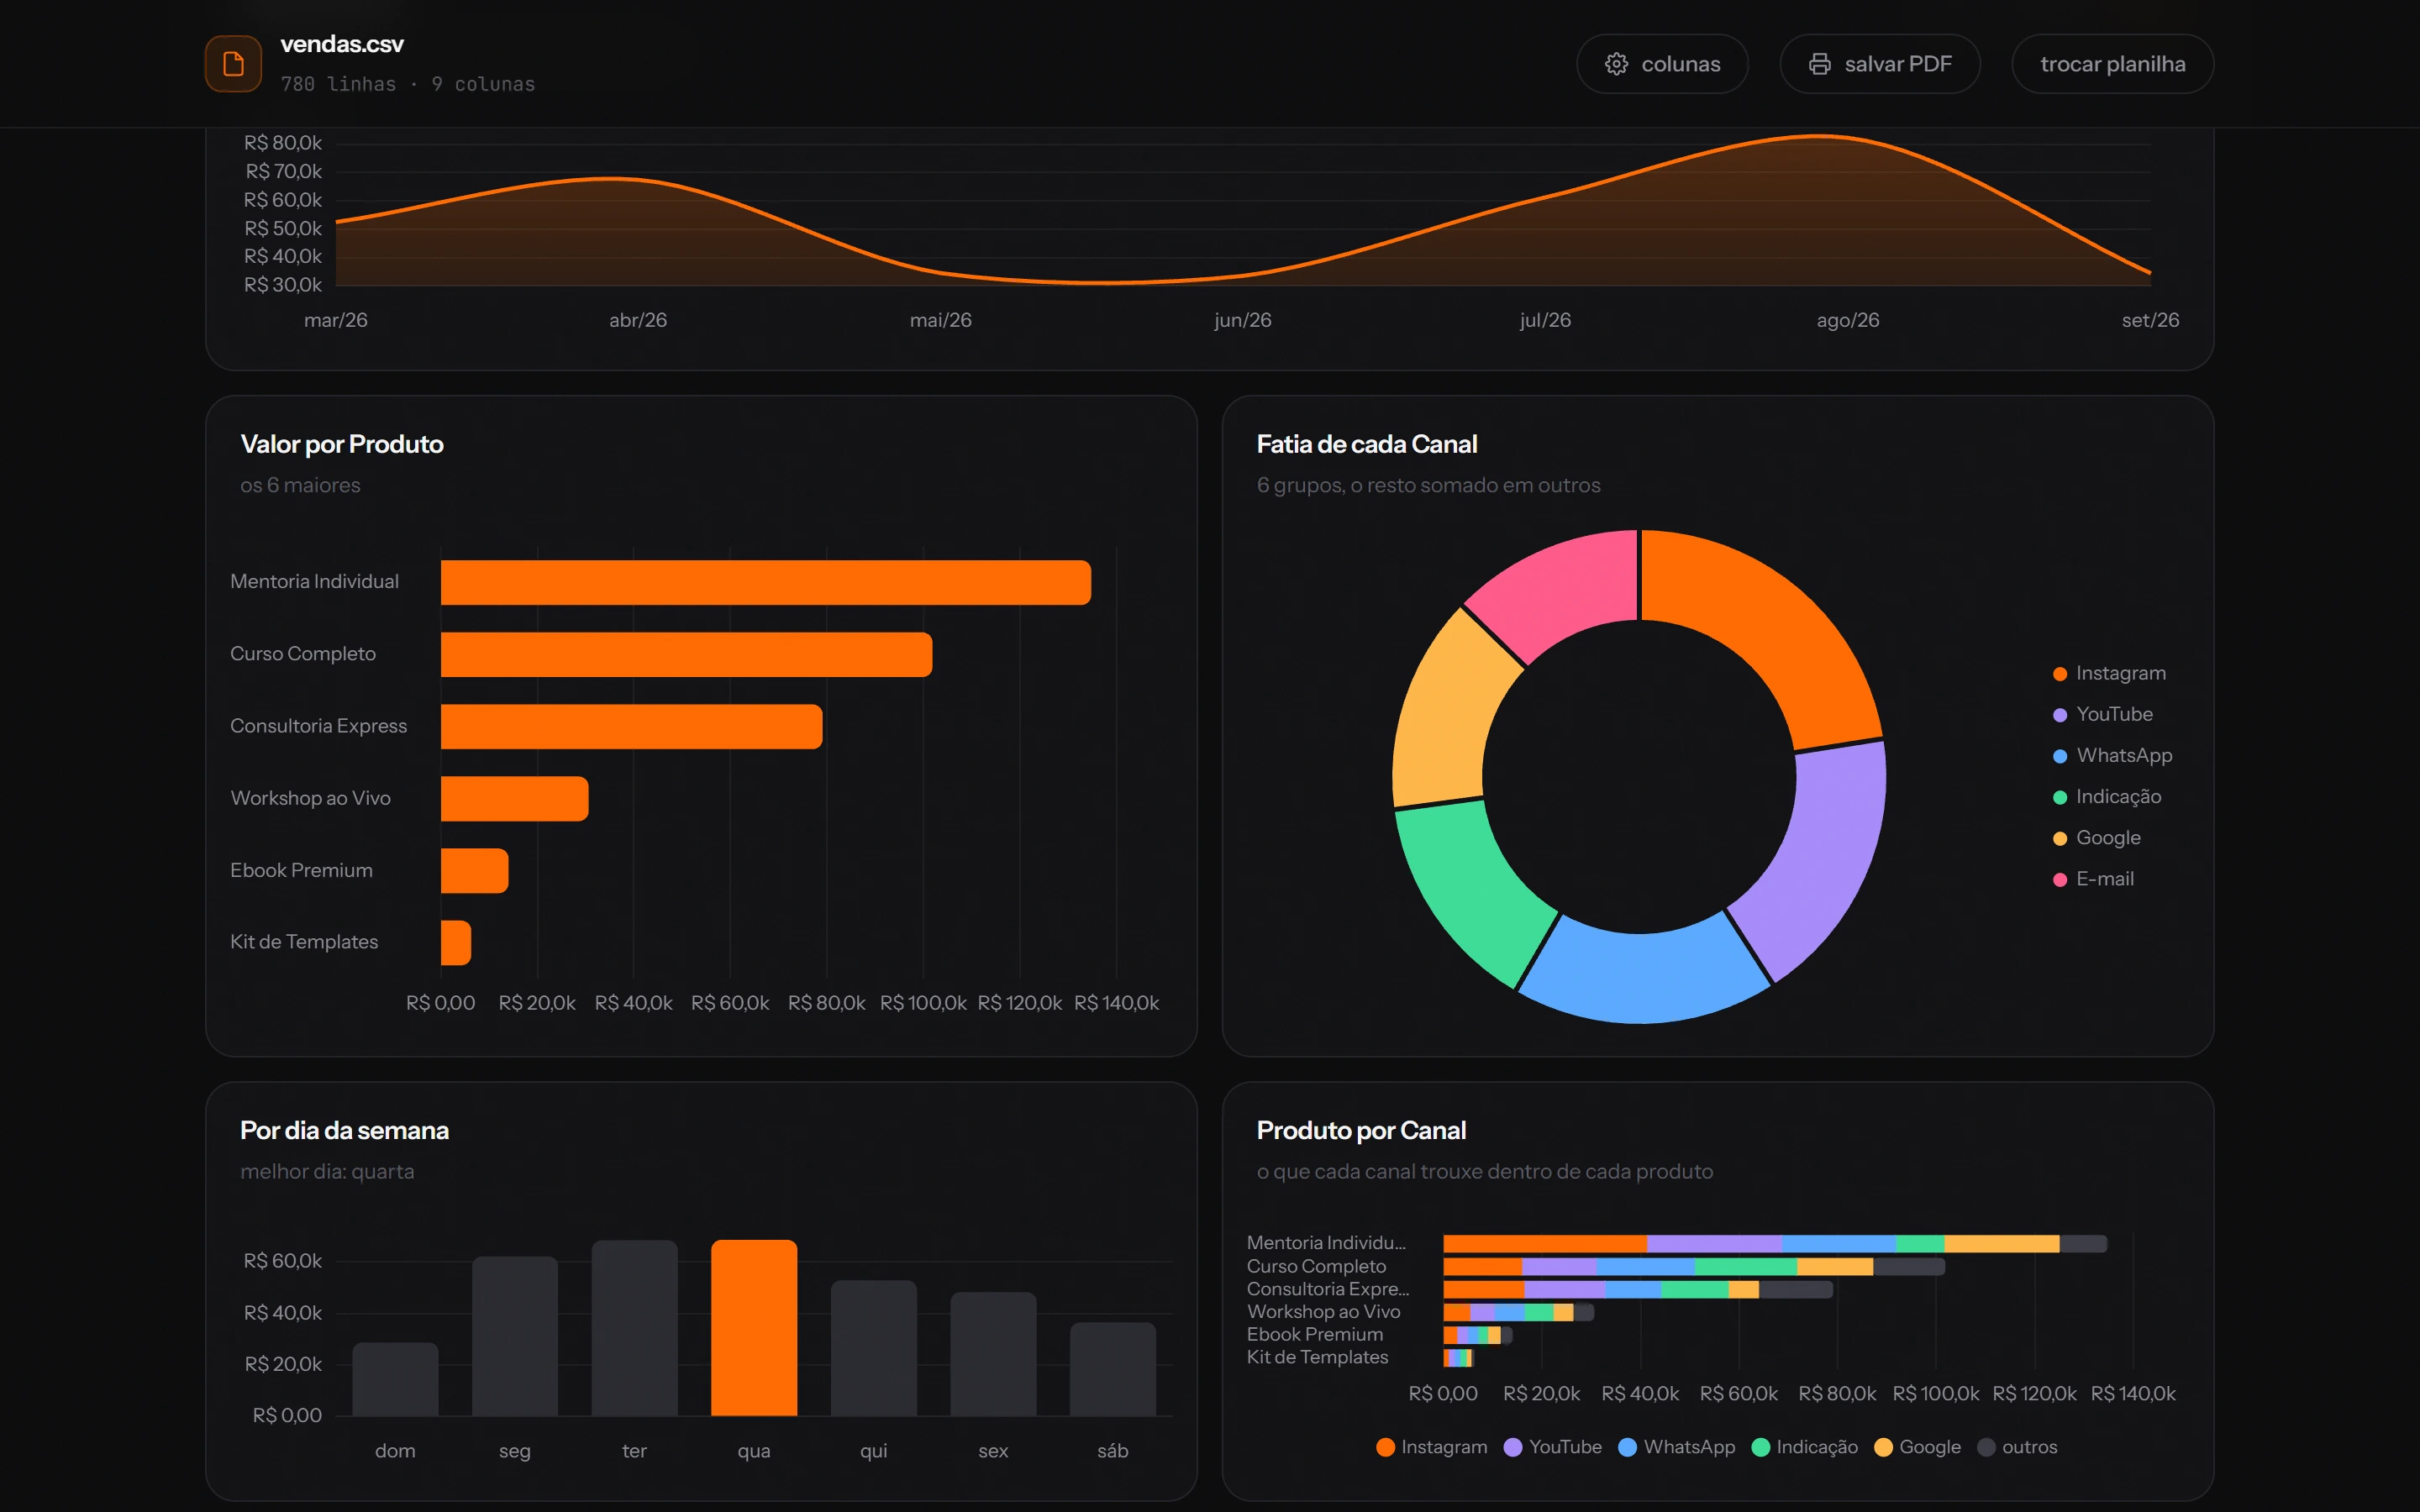Select the seg weekday bar
2420x1512 pixels.
pos(515,1336)
